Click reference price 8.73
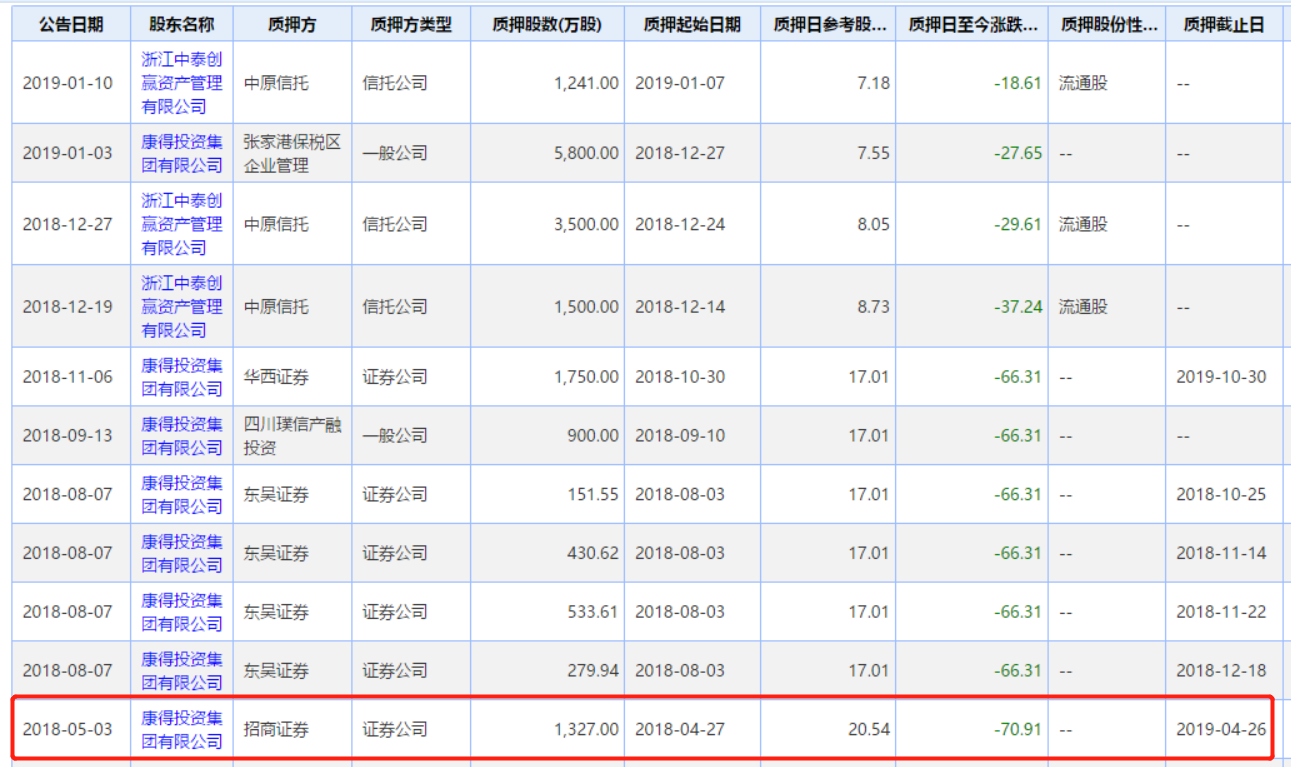The height and width of the screenshot is (767, 1291). point(873,306)
